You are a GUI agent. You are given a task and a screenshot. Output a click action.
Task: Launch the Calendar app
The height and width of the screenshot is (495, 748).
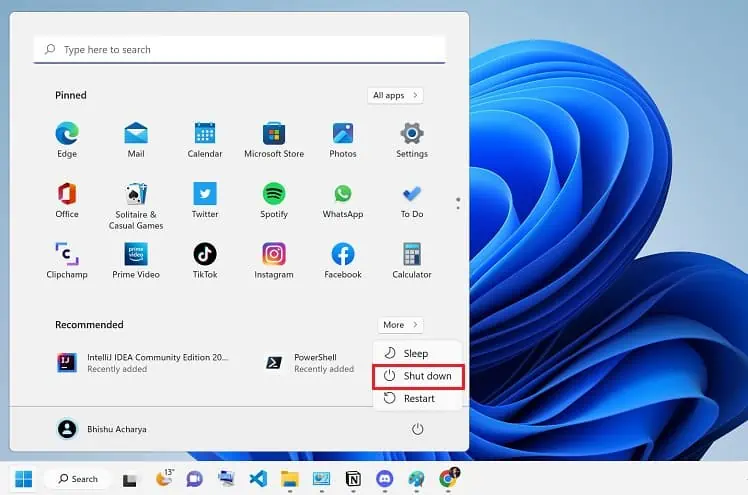coord(205,139)
